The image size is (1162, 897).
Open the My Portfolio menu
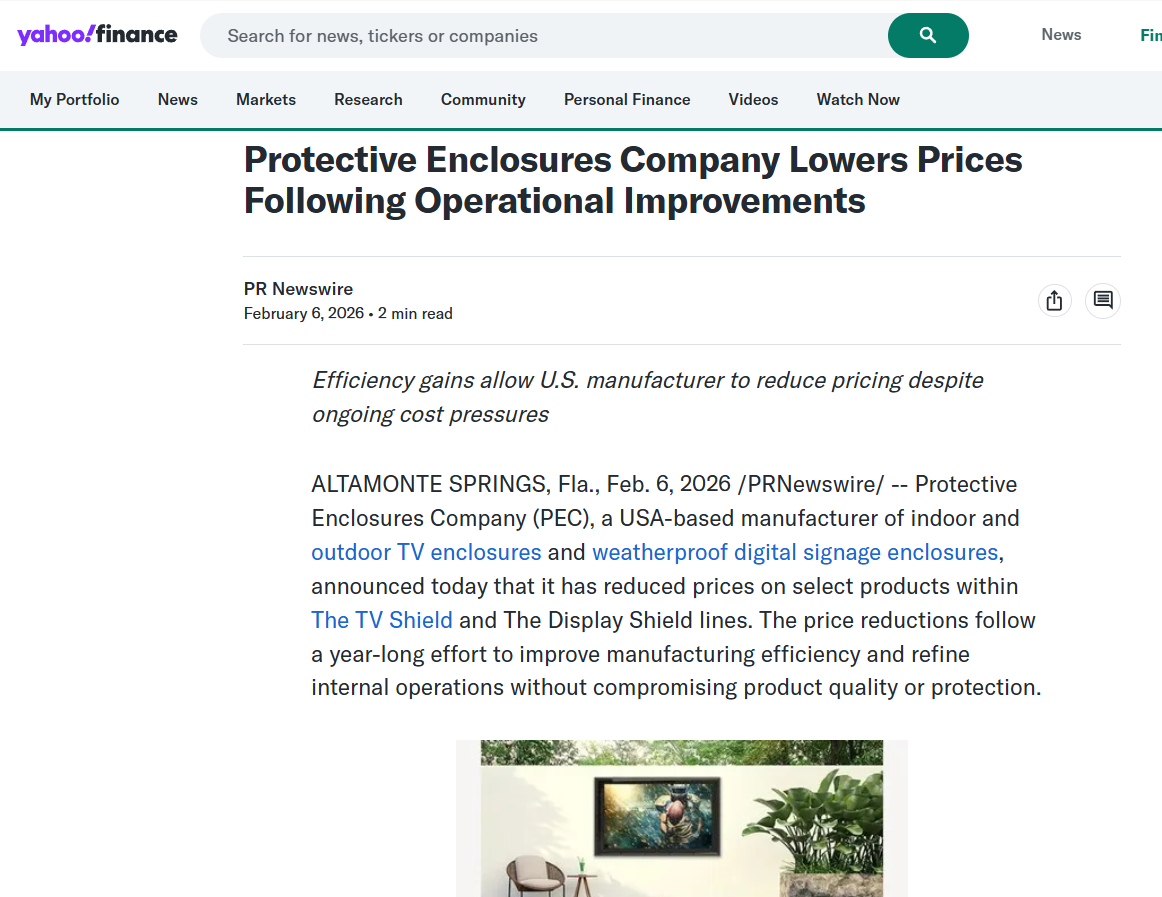74,100
